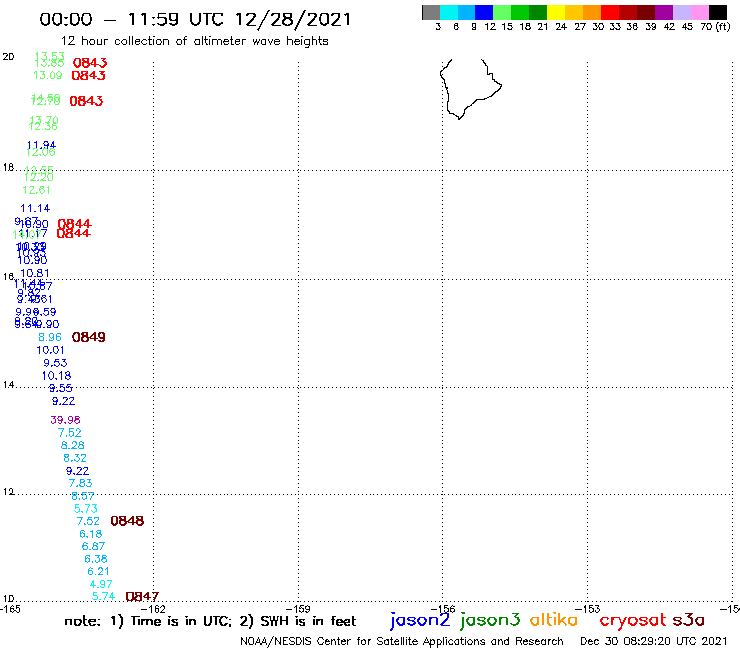The image size is (740, 650).
Task: Pick the orange swatch in the color bar
Action: (592, 12)
